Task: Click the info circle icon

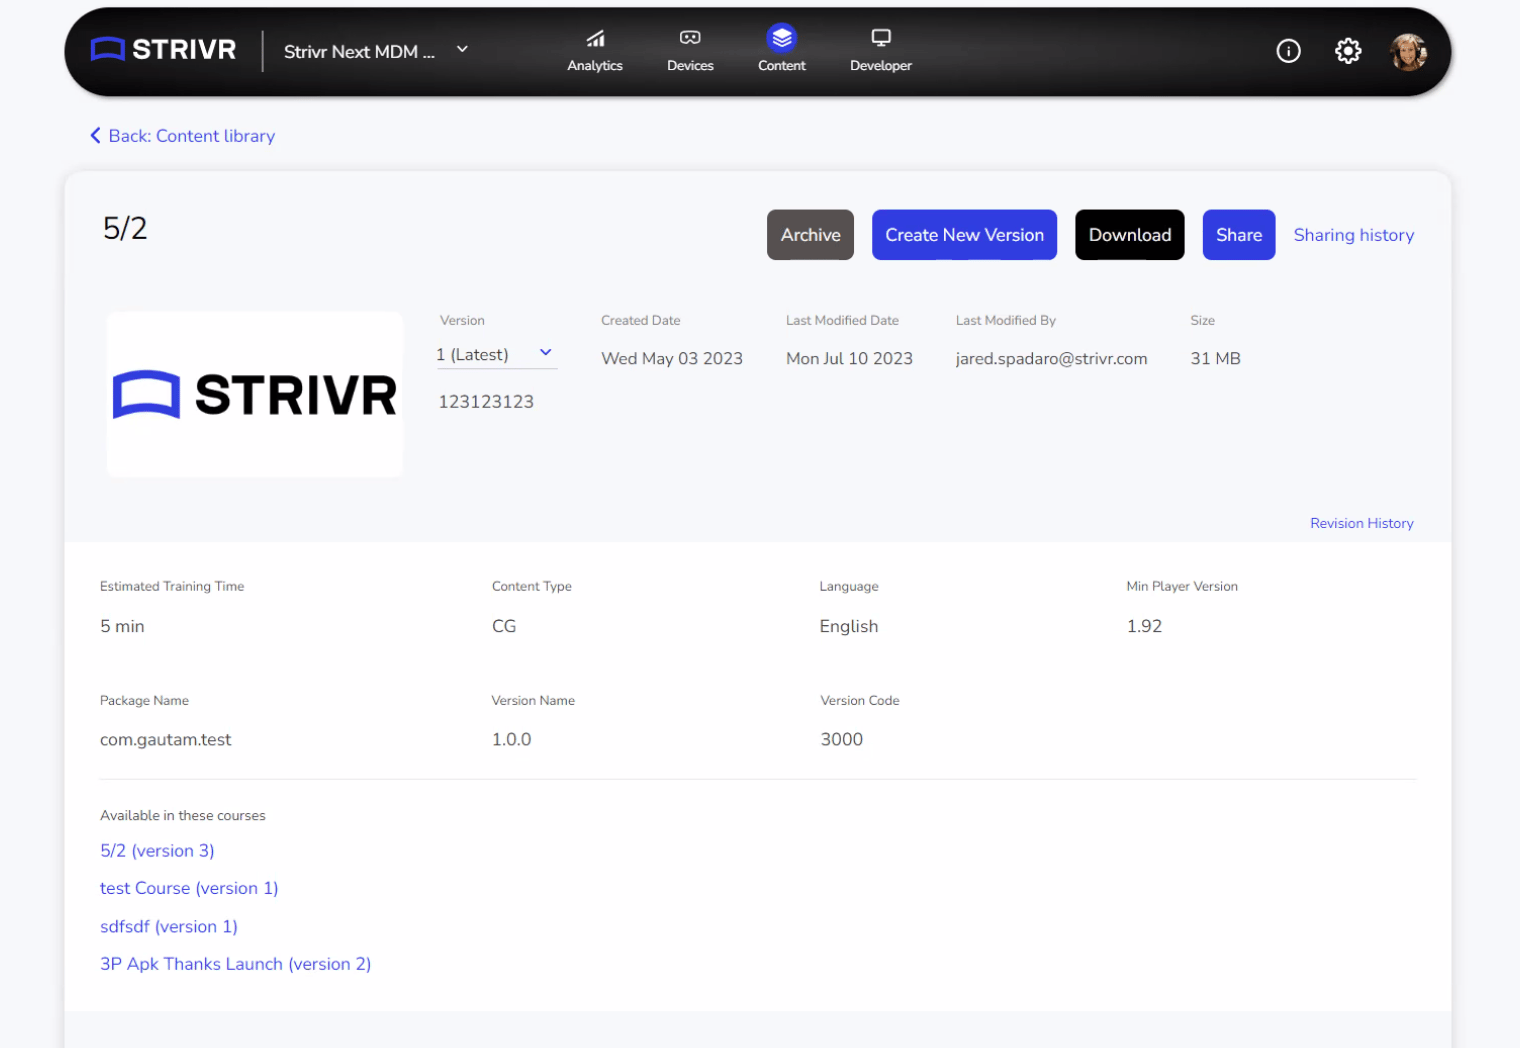Action: (x=1288, y=51)
